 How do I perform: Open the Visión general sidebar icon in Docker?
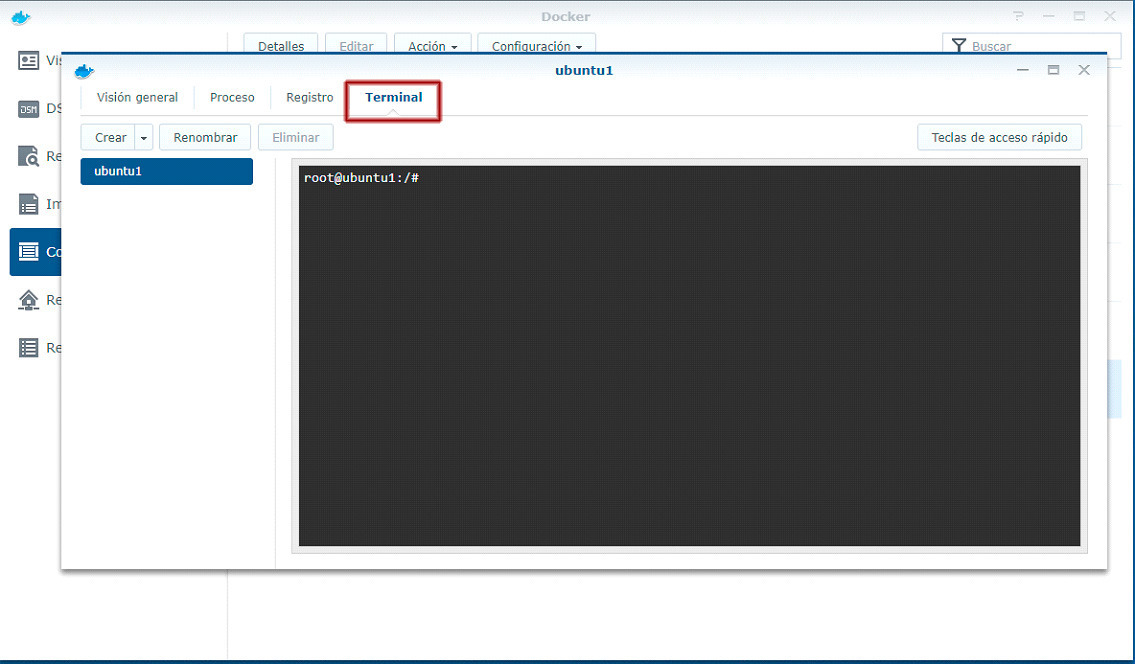click(28, 61)
